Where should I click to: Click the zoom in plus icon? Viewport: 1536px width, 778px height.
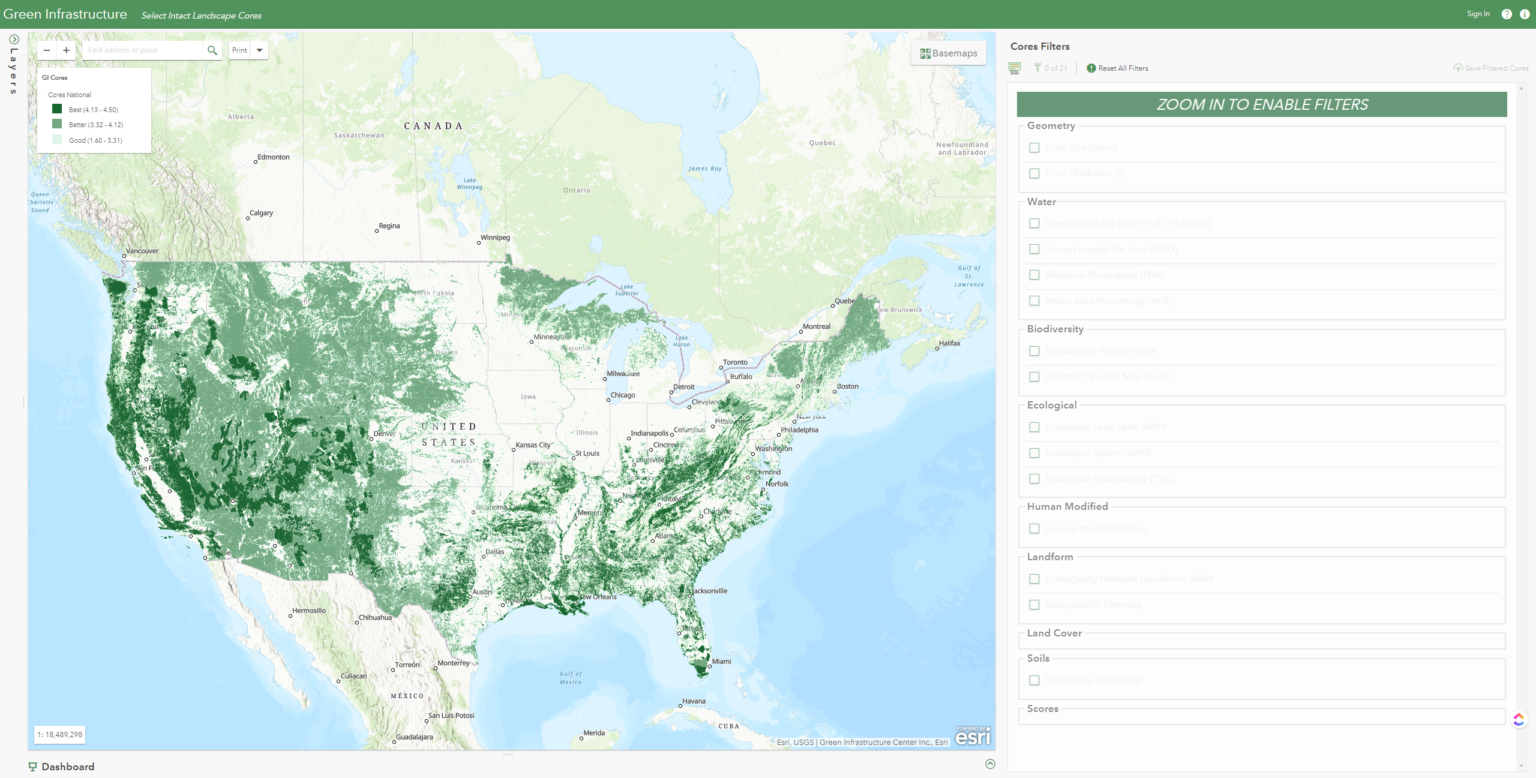[x=66, y=49]
